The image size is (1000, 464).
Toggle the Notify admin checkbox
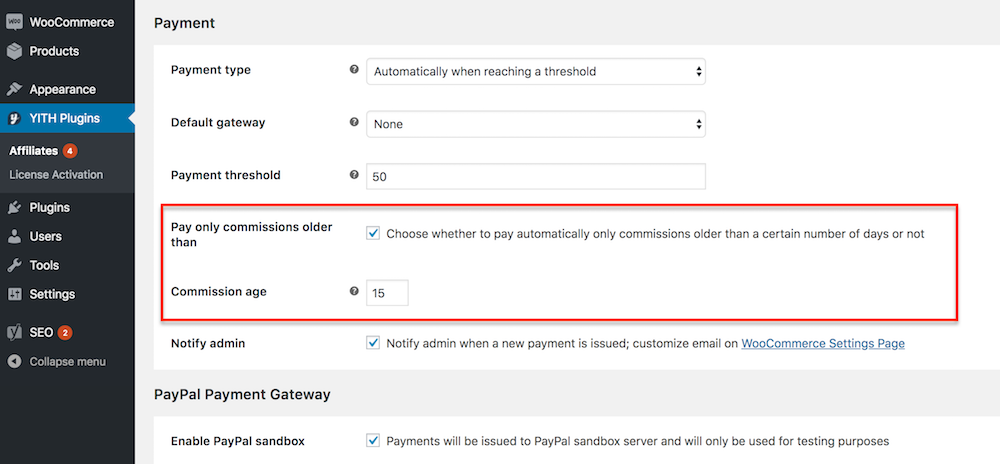pos(373,343)
